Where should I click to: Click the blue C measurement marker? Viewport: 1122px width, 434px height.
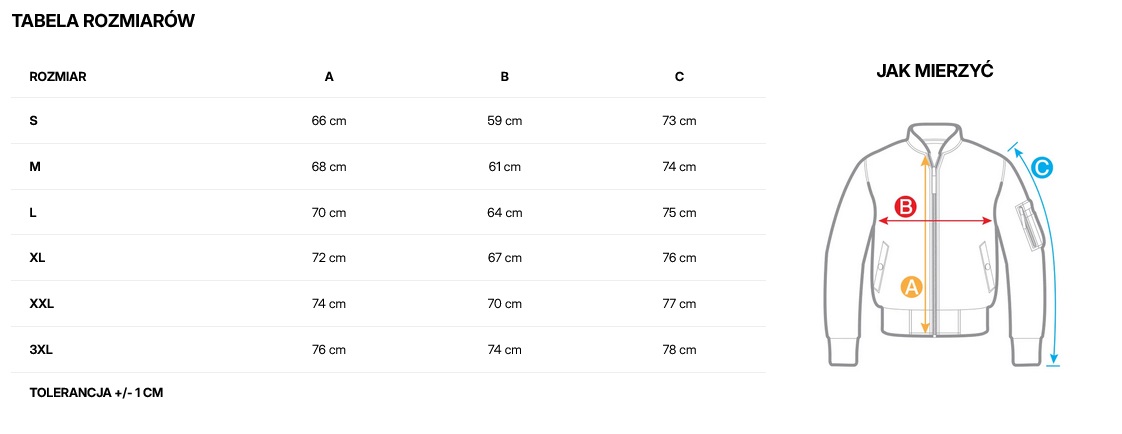point(1041,168)
